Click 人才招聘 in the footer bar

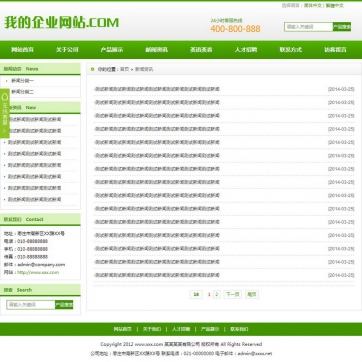[181, 329]
